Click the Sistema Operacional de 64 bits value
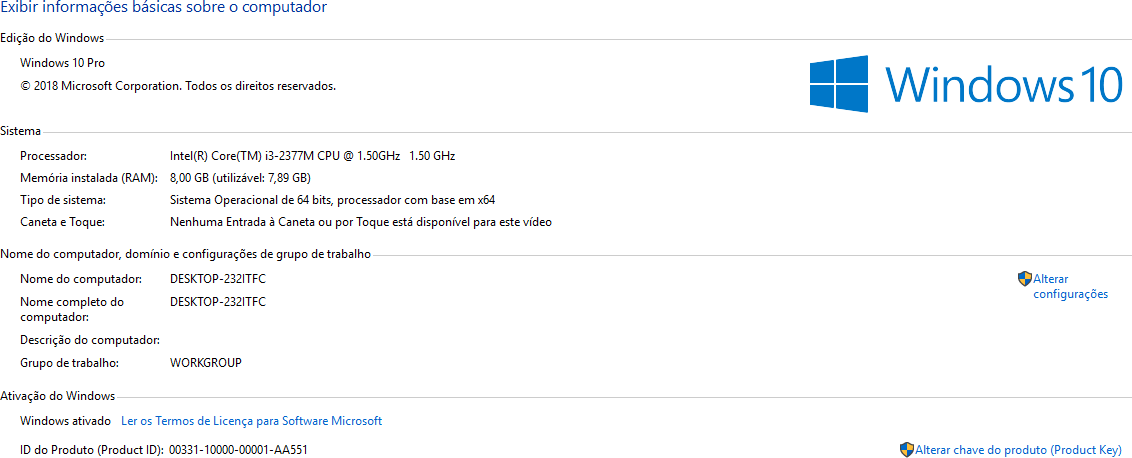The image size is (1132, 458). [332, 200]
